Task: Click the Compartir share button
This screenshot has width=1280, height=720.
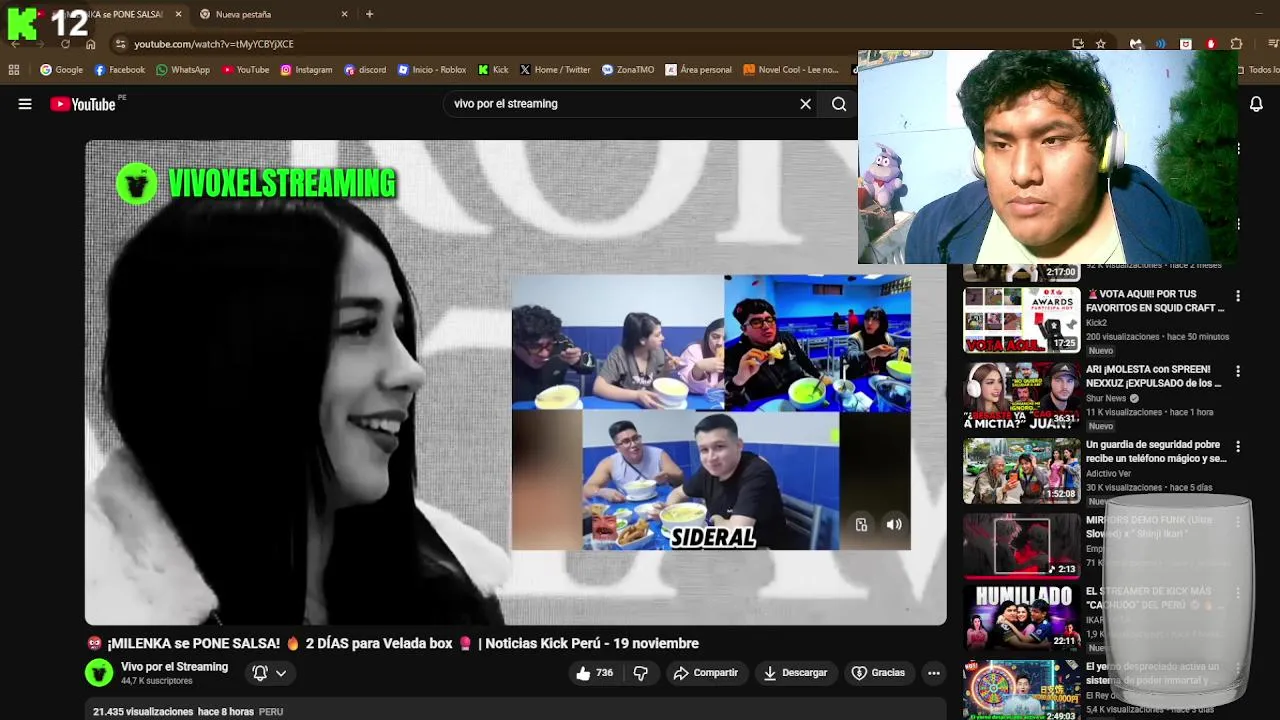Action: click(705, 673)
